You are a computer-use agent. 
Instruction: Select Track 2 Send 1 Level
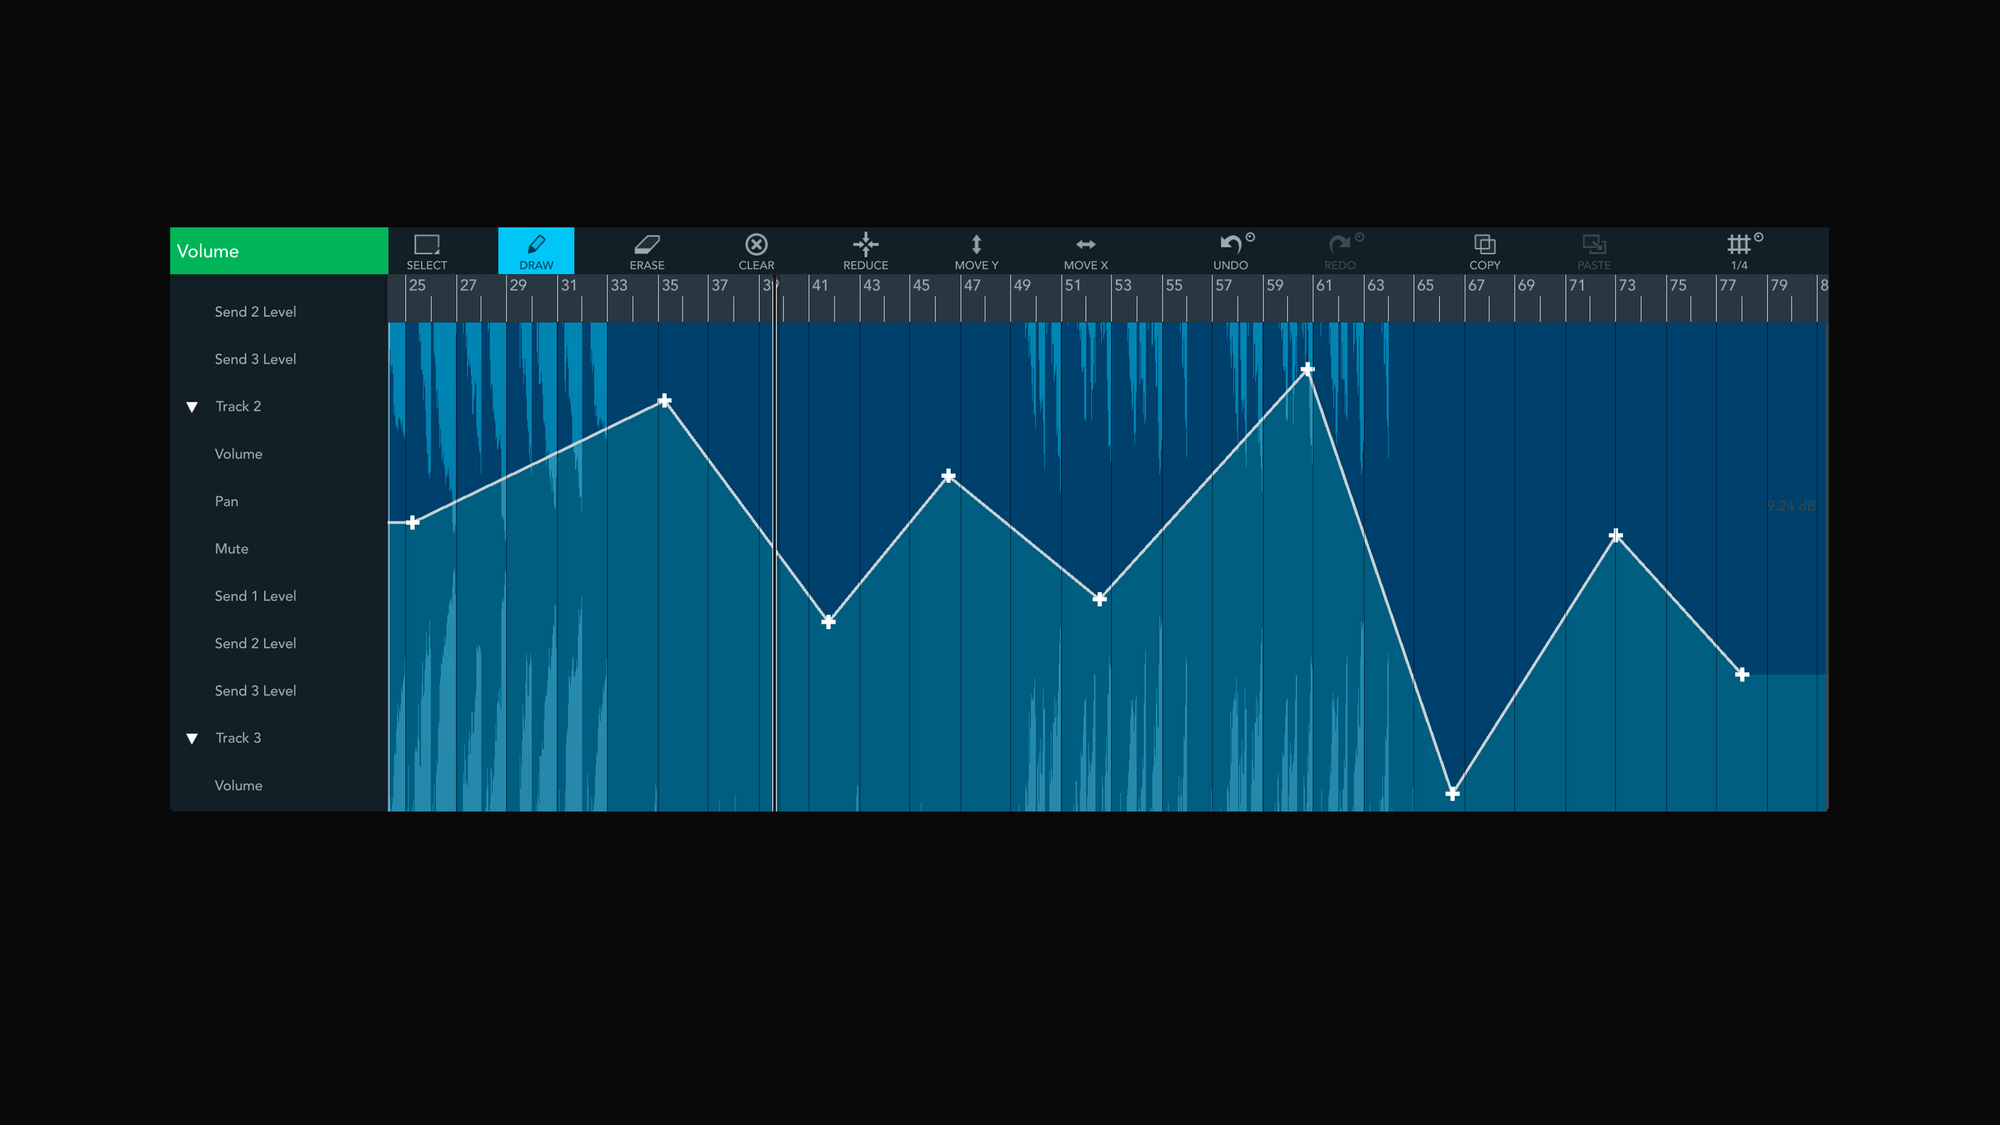(x=255, y=596)
